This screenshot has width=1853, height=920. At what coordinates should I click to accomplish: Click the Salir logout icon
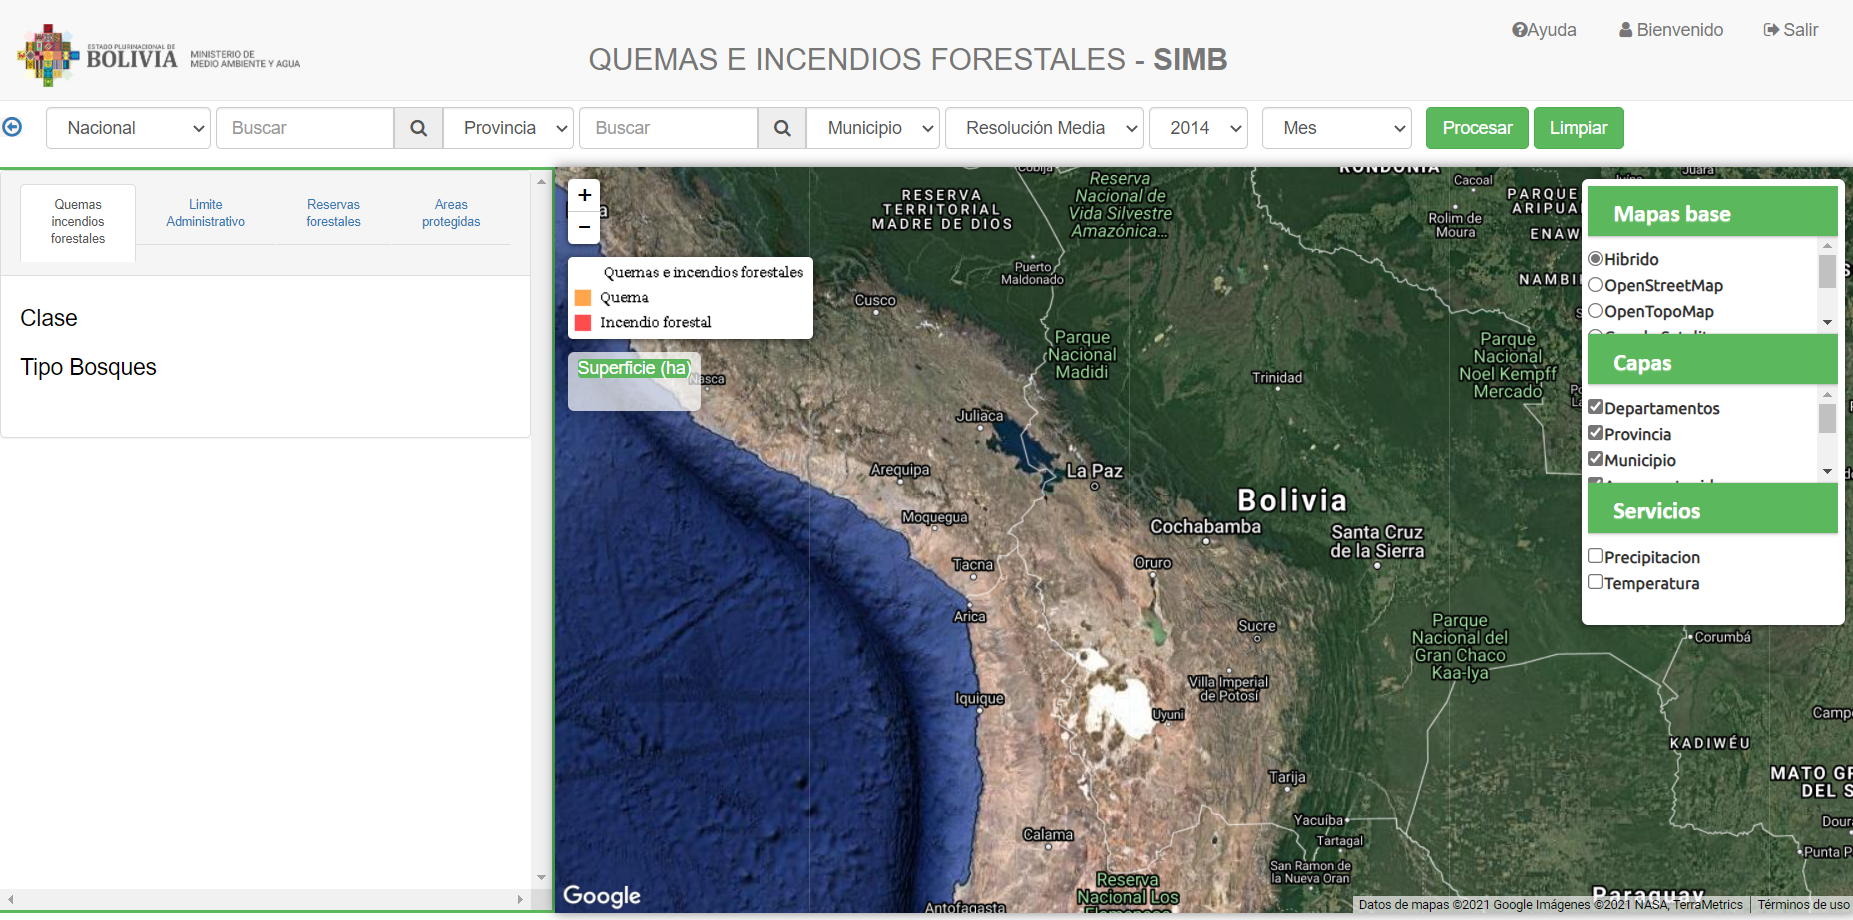click(1771, 30)
